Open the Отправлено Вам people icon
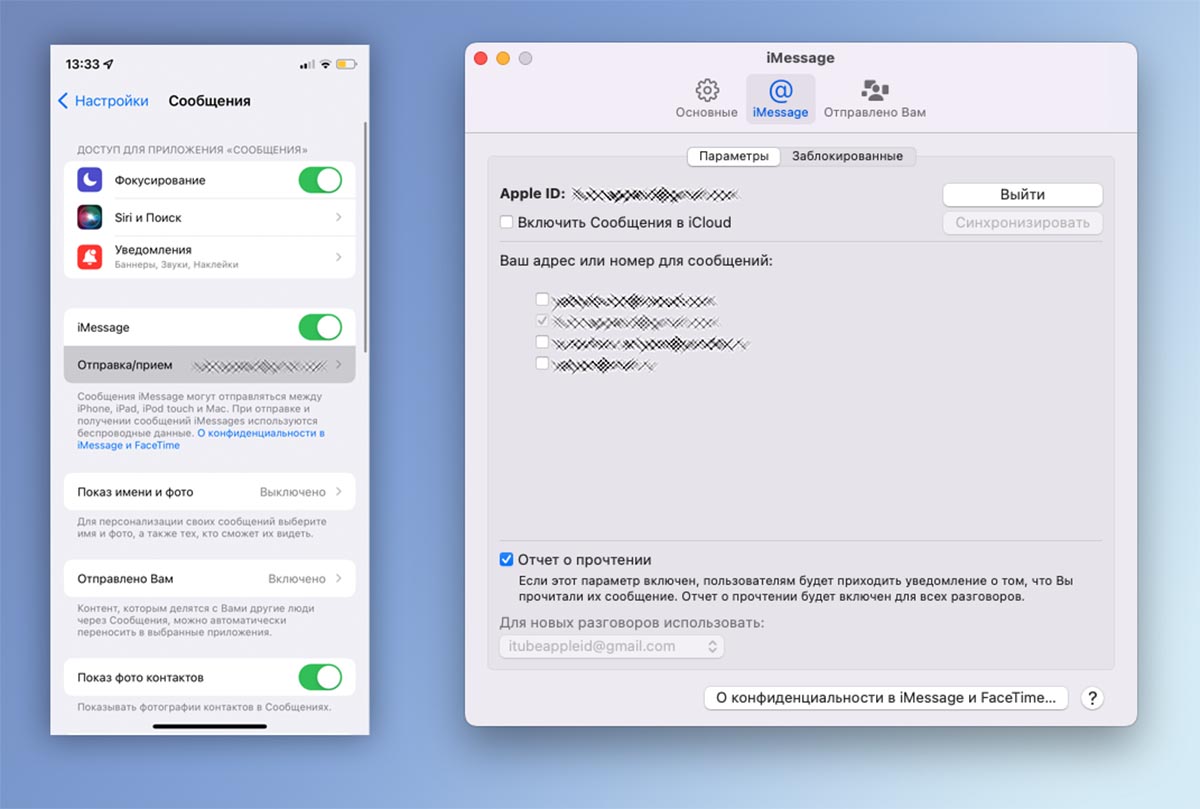The image size is (1200, 809). [x=875, y=90]
